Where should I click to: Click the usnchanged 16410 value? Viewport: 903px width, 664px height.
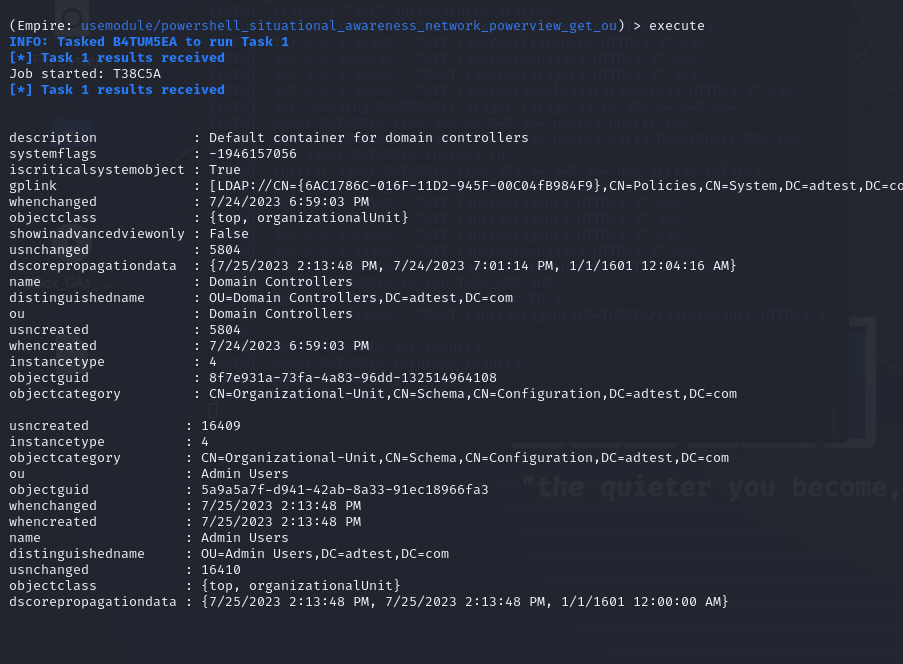(x=221, y=570)
